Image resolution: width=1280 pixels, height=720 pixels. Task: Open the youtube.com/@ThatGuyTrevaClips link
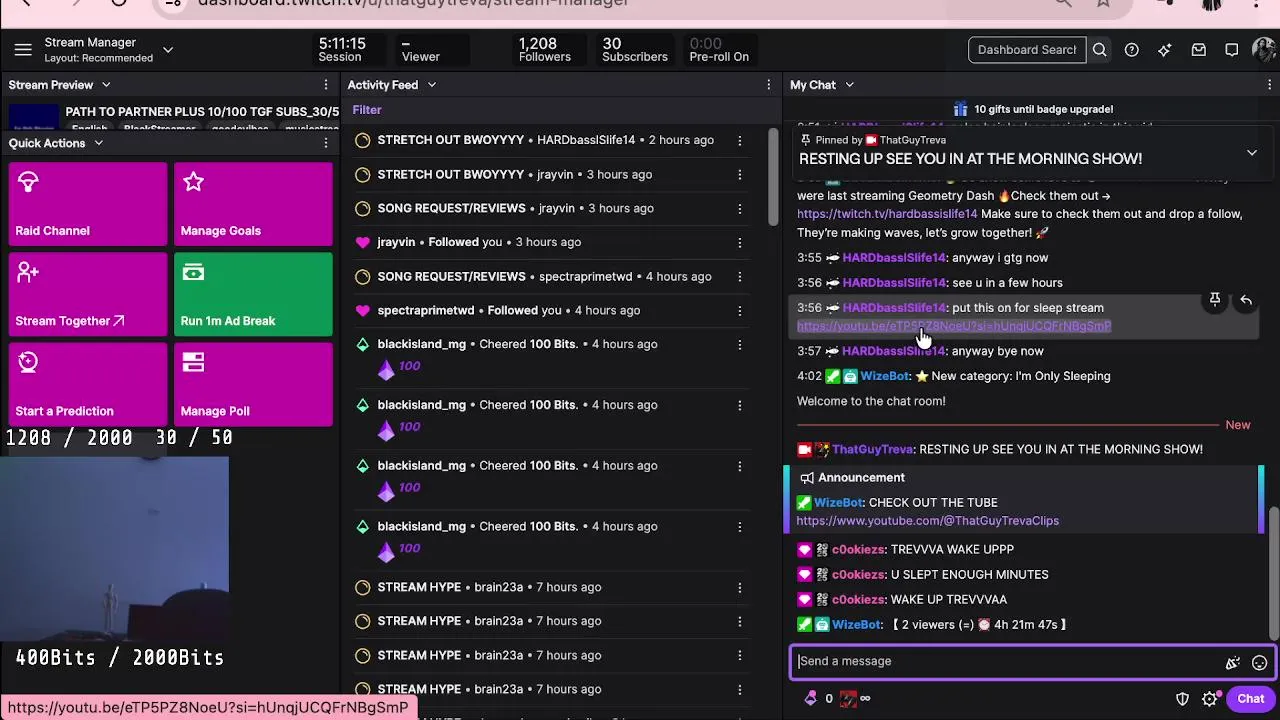(928, 521)
